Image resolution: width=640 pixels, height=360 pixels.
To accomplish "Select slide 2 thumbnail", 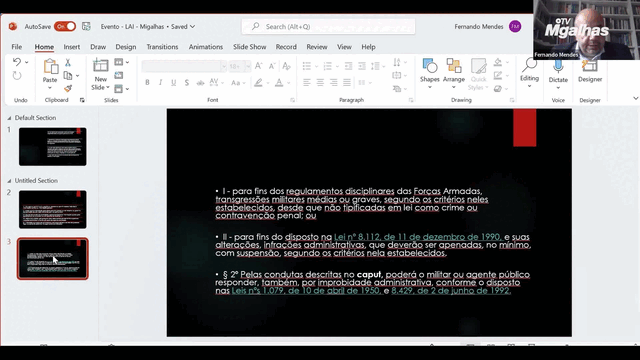I will (x=53, y=209).
